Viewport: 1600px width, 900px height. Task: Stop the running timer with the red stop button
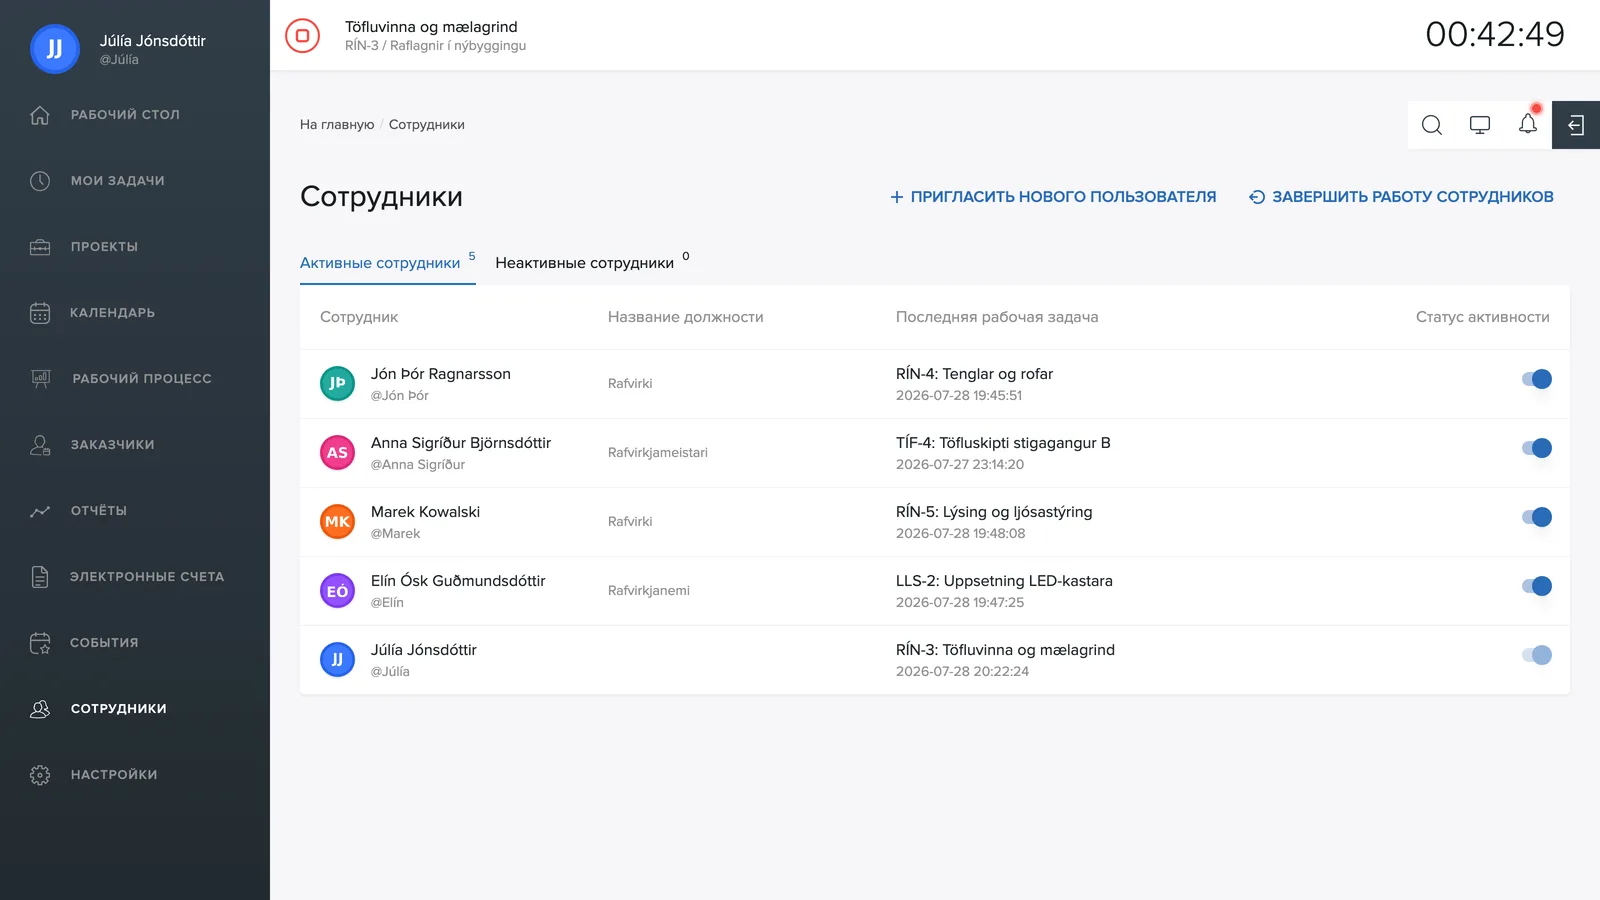click(302, 35)
